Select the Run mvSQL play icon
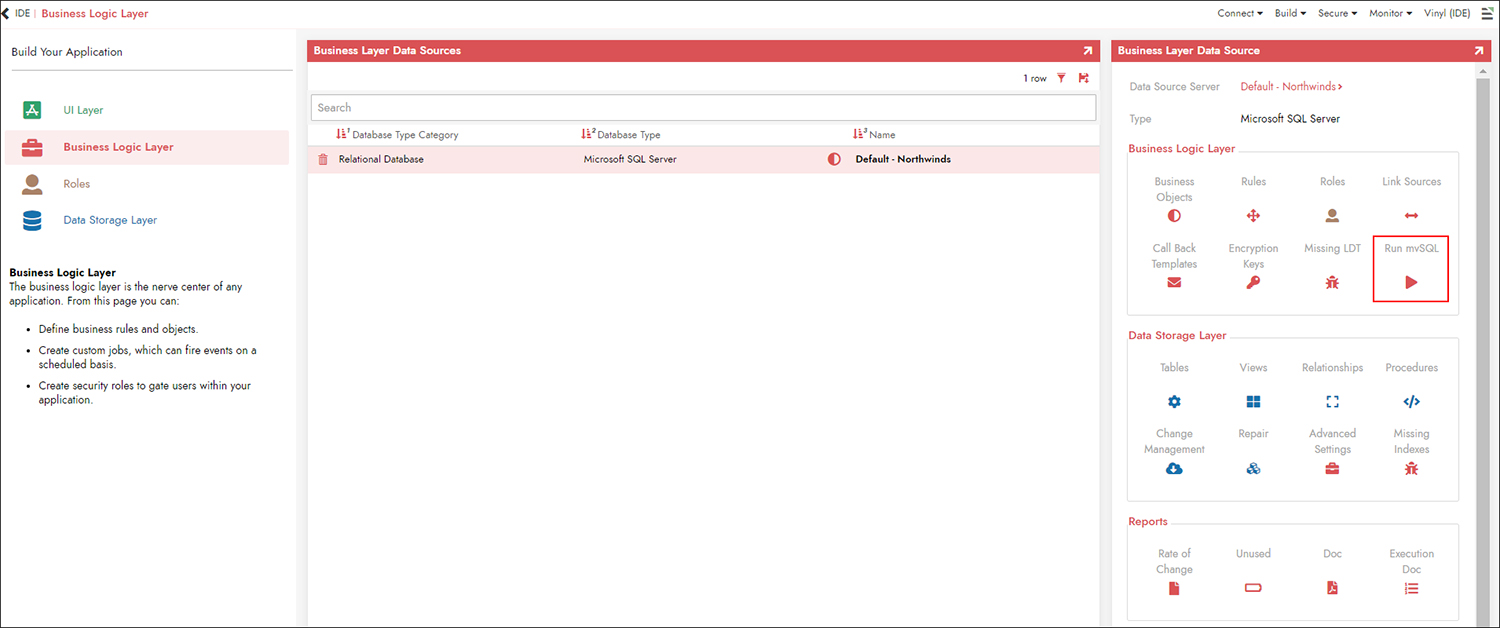 [1411, 282]
